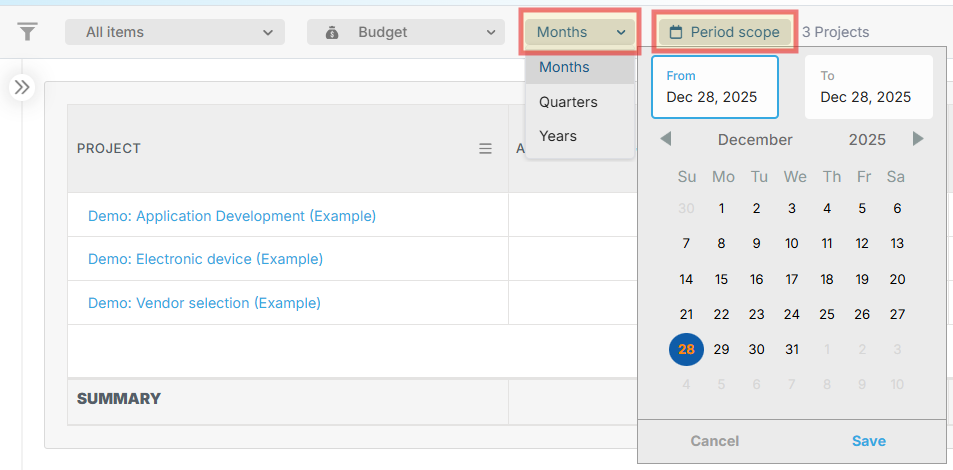The height and width of the screenshot is (470, 953).
Task: Click the PROJECT column header
Action: (287, 148)
